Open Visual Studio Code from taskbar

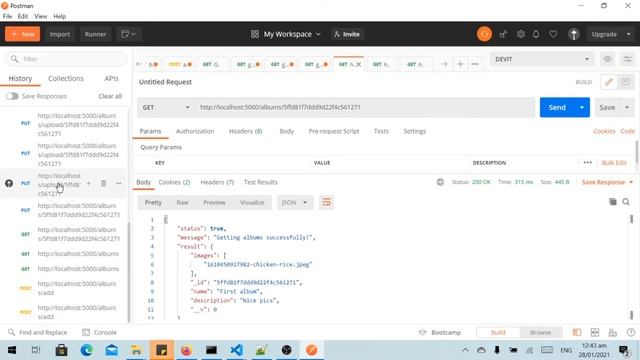(236, 350)
